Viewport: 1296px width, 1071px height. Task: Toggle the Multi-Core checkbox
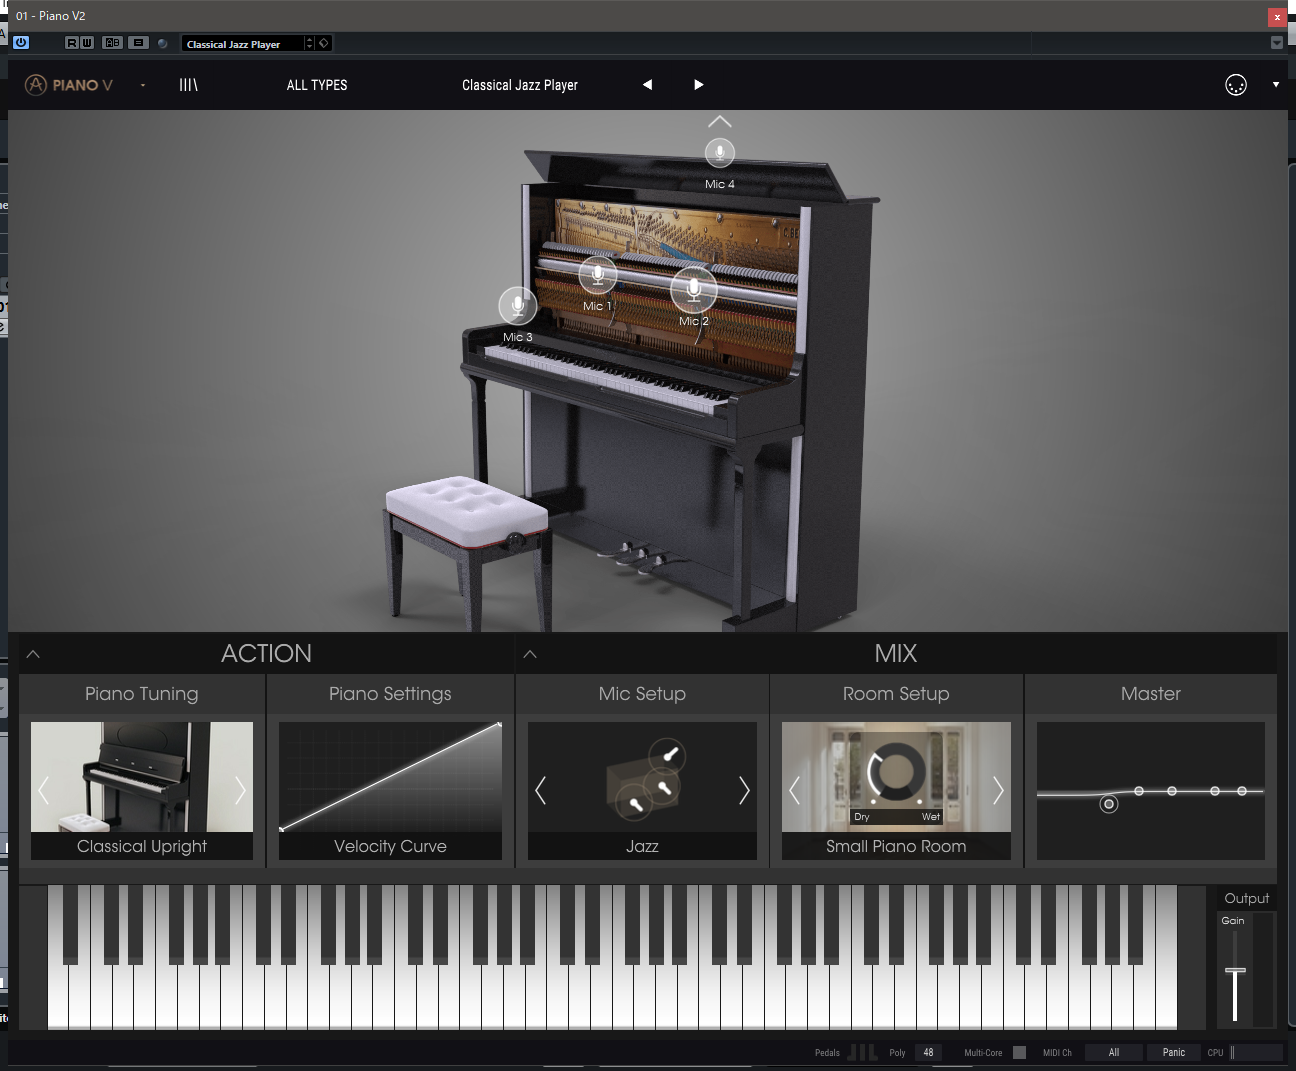(x=1019, y=1052)
